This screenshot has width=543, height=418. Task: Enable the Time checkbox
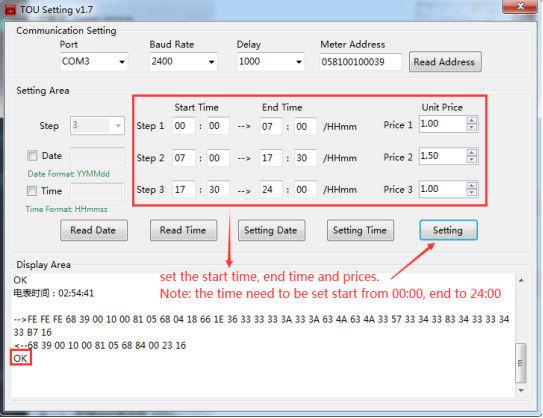click(x=32, y=191)
